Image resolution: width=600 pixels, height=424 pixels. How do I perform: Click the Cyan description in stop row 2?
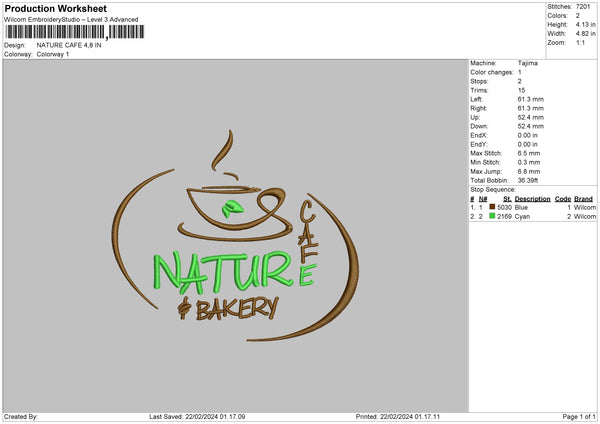tap(522, 217)
